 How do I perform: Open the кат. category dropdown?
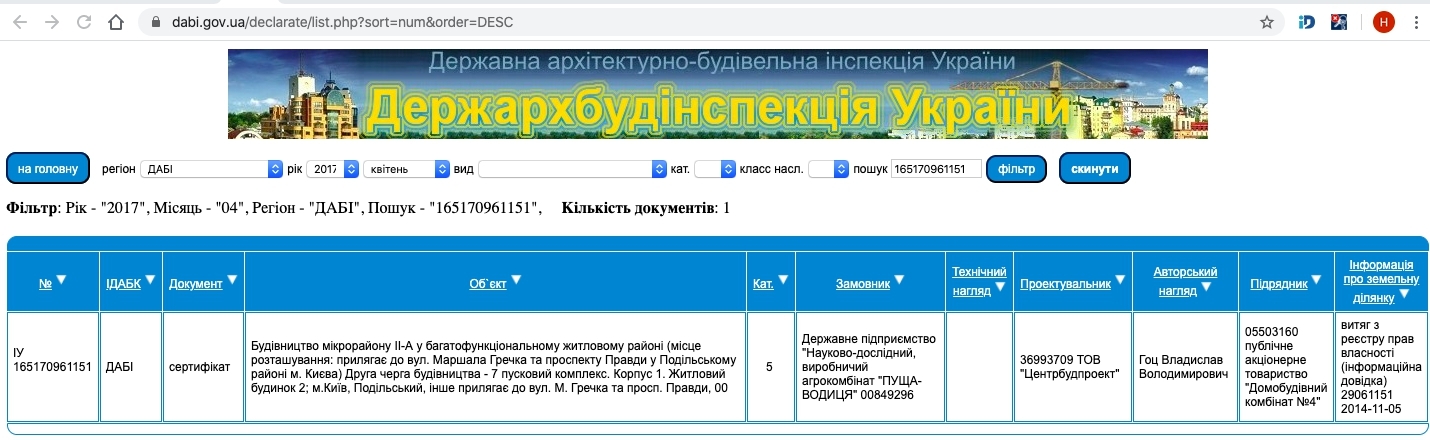tap(715, 169)
